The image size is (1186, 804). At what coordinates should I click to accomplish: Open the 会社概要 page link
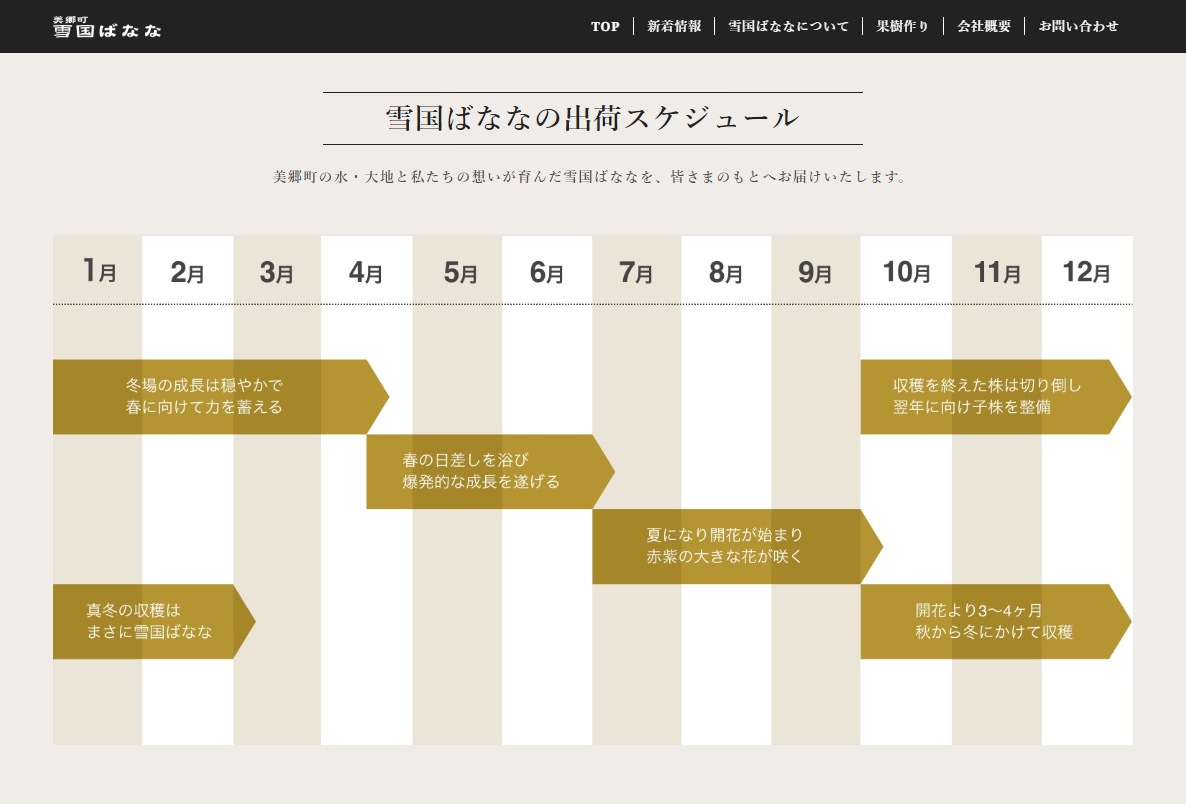[x=984, y=26]
